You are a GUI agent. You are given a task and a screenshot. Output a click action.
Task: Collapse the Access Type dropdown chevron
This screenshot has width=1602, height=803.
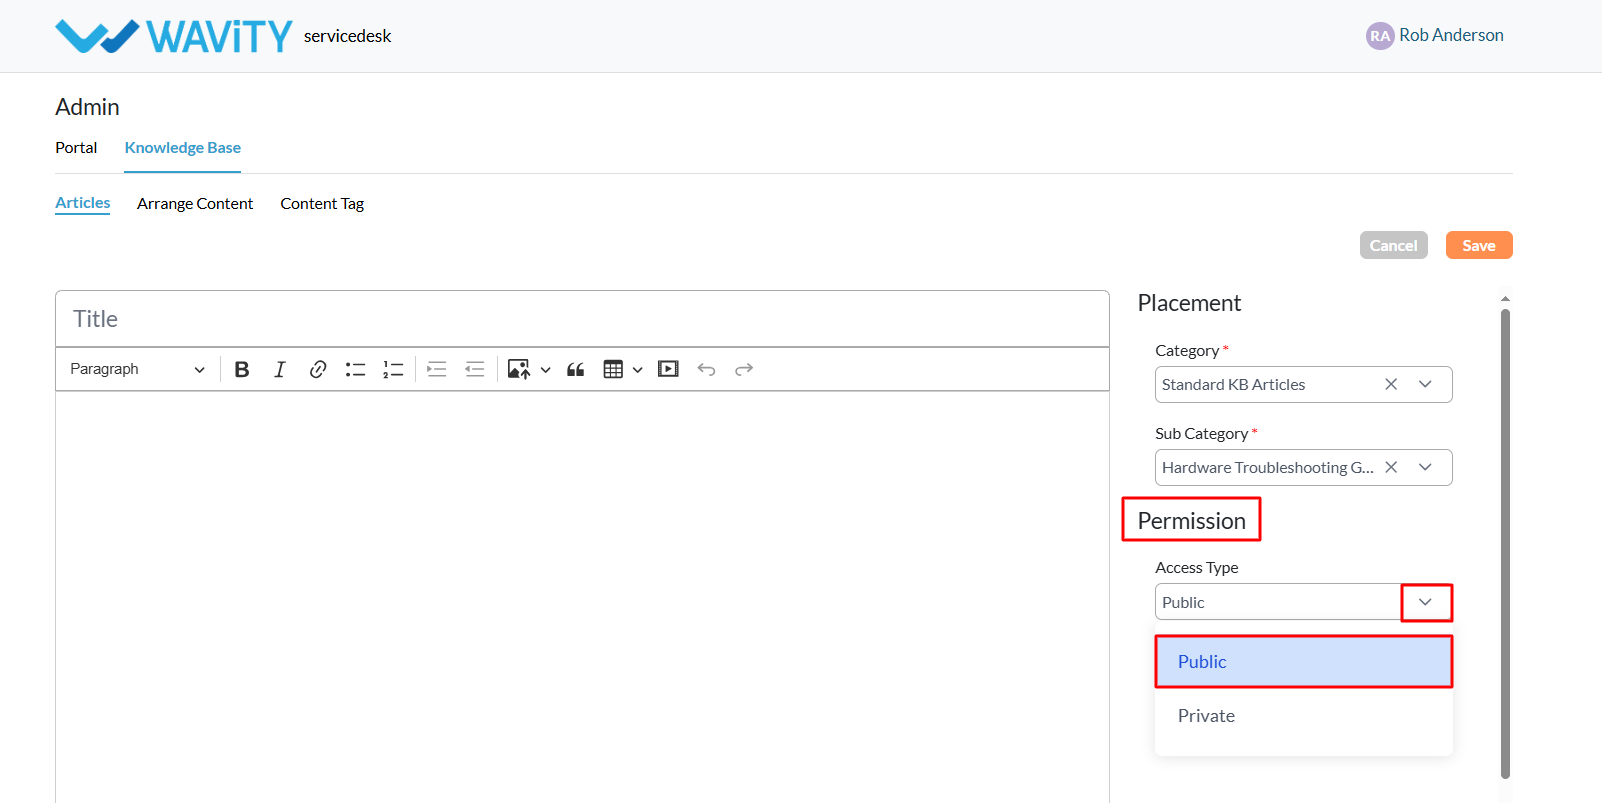1426,602
